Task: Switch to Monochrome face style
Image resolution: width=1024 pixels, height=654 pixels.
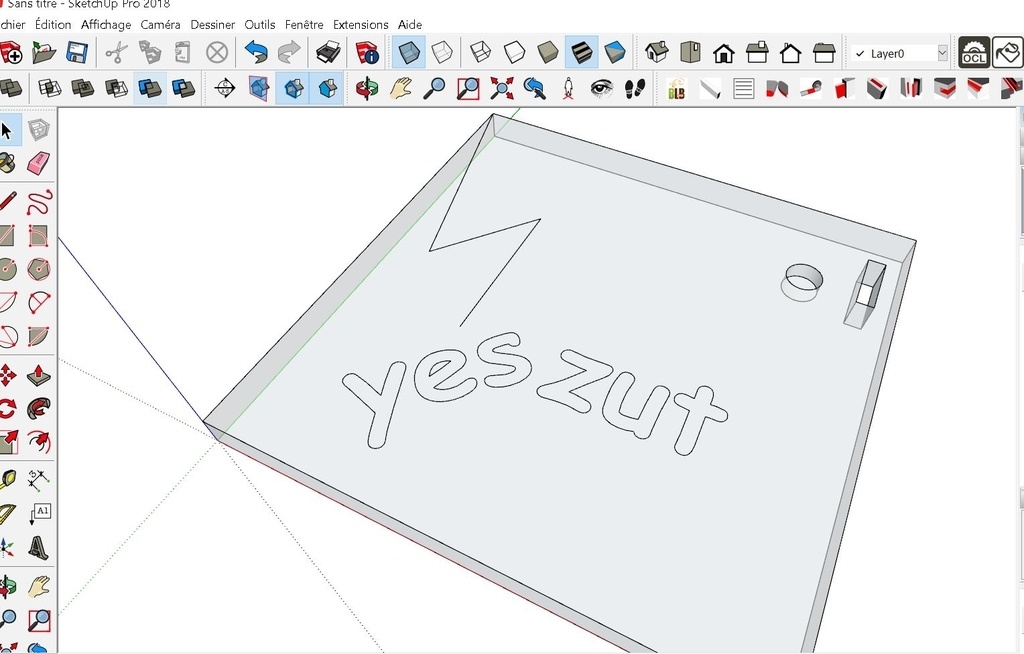Action: tap(615, 52)
